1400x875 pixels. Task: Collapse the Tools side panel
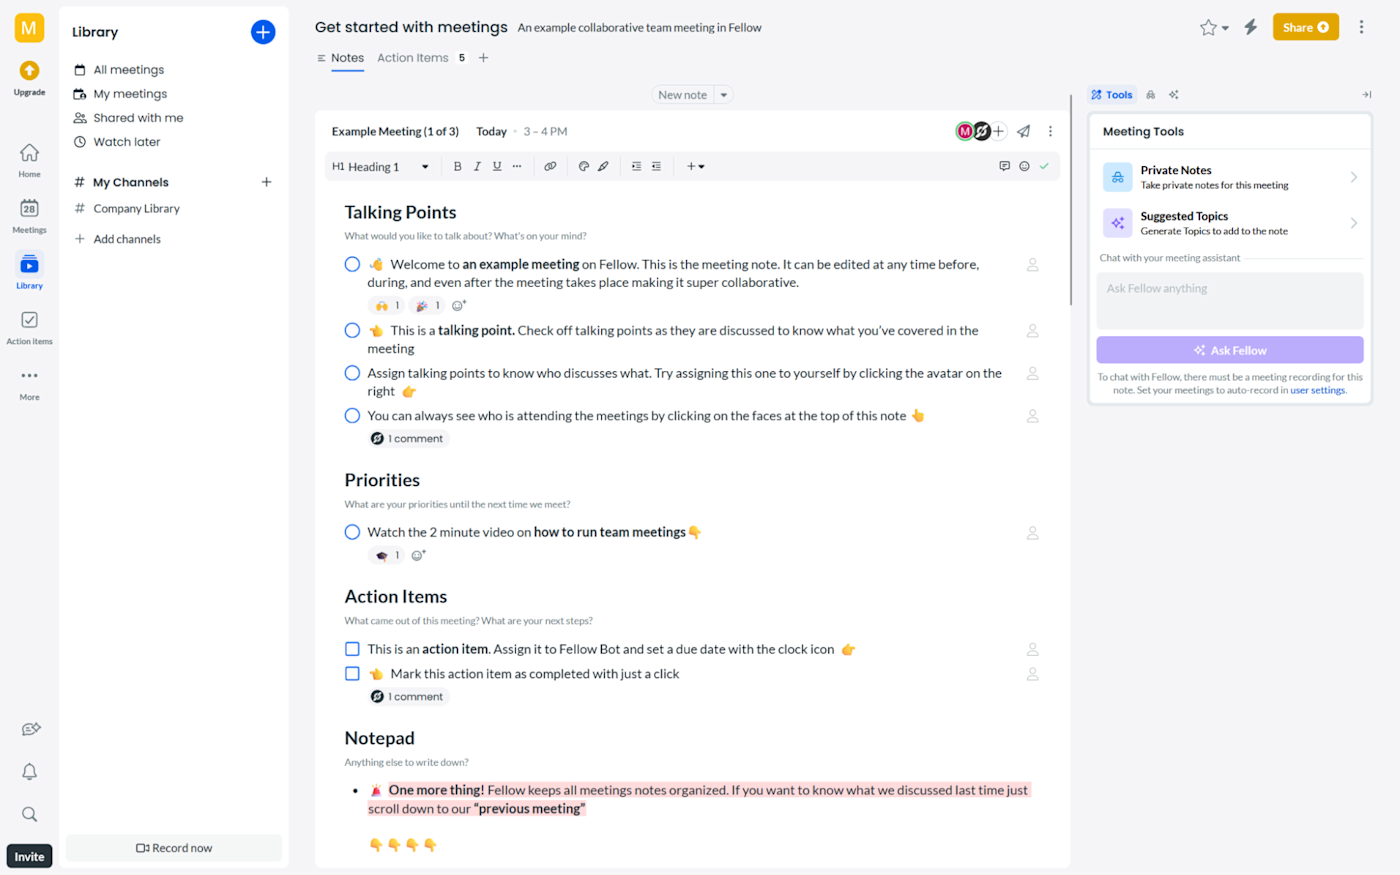pyautogui.click(x=1366, y=95)
